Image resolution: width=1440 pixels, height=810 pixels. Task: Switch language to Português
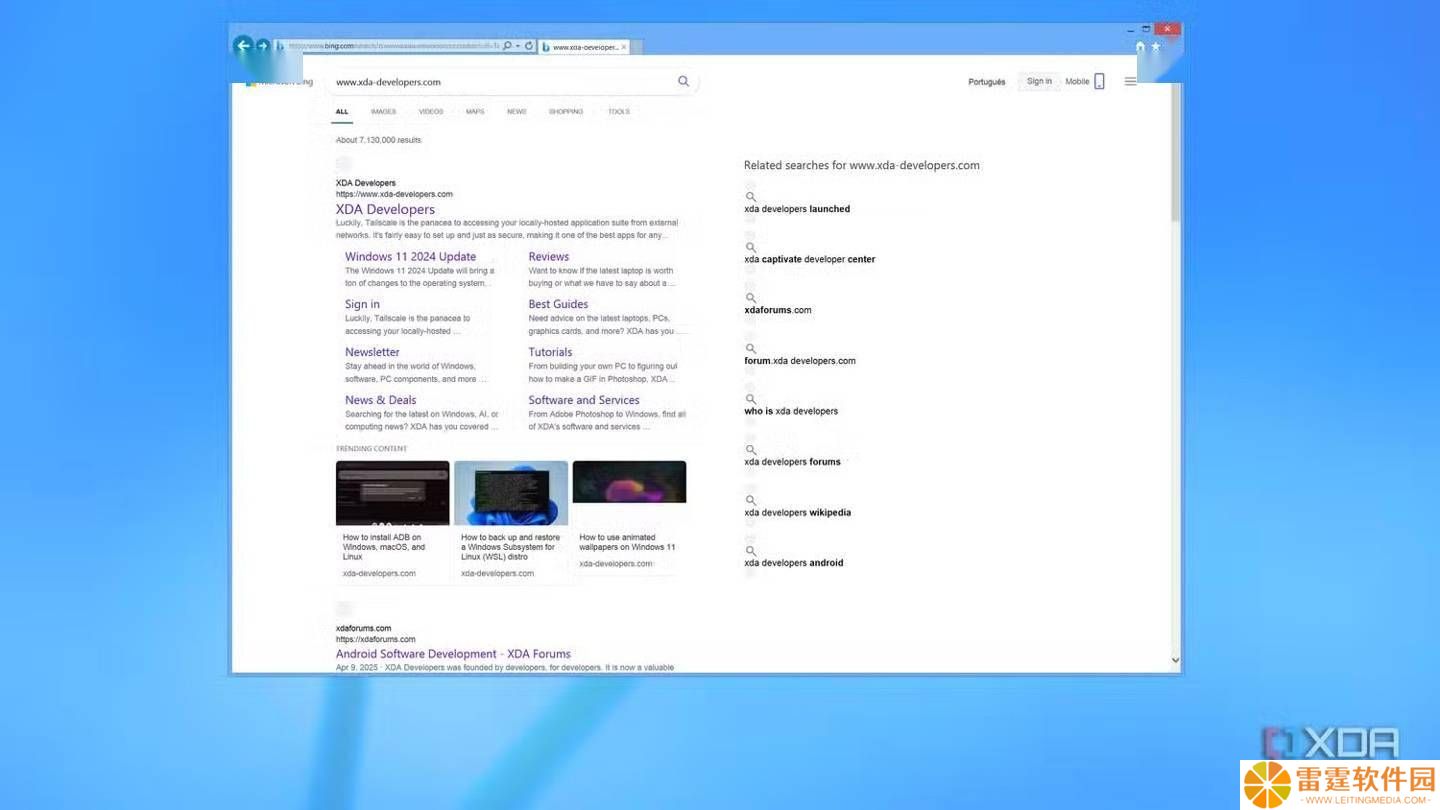(987, 82)
